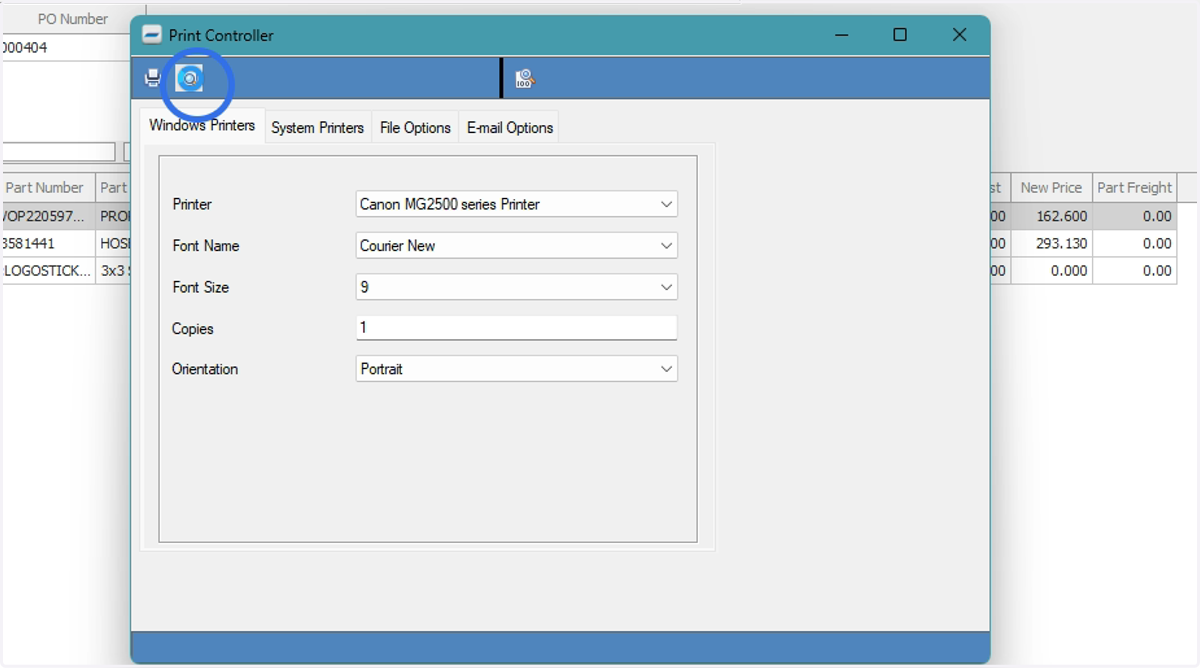Click the zoom 100% icon
This screenshot has width=1200, height=668.
(525, 78)
